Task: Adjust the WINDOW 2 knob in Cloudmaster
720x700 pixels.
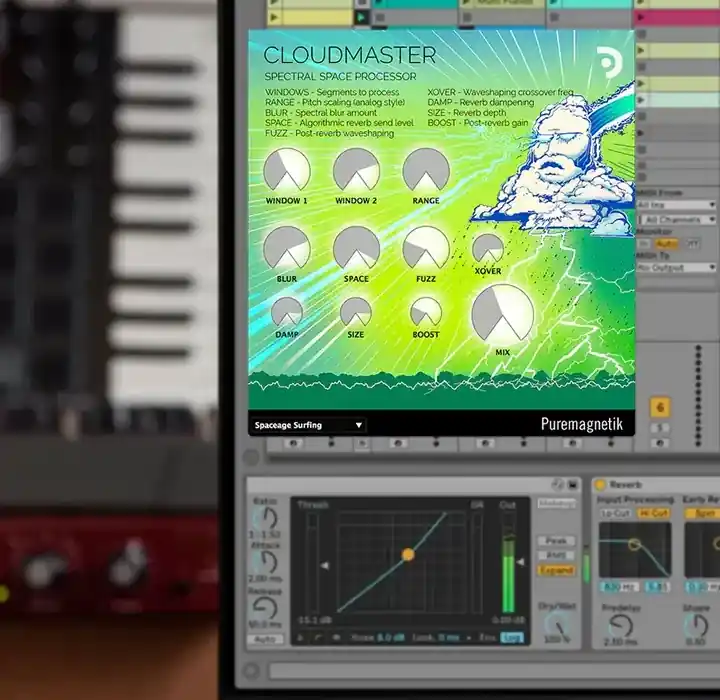Action: 356,169
